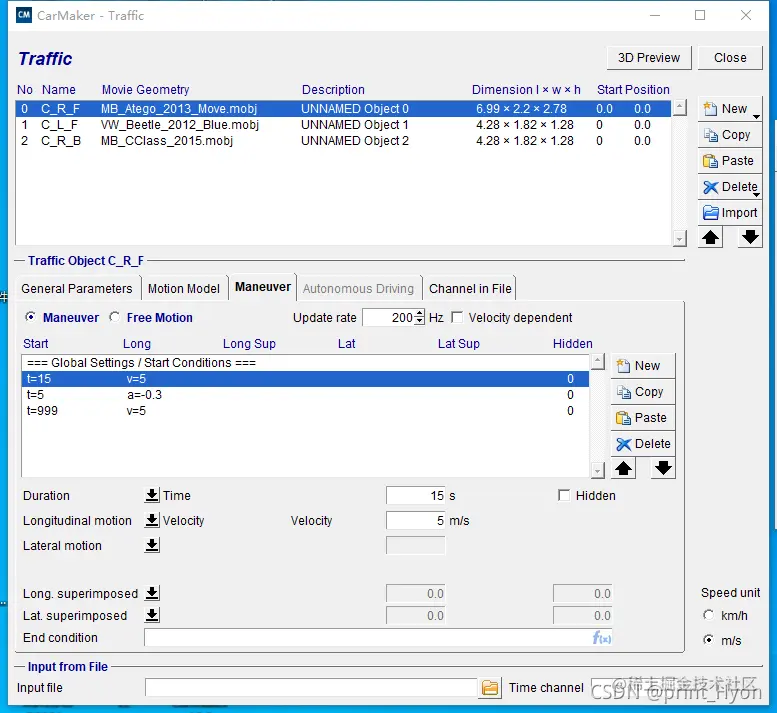
Task: Delete the selected traffic object
Action: click(729, 187)
